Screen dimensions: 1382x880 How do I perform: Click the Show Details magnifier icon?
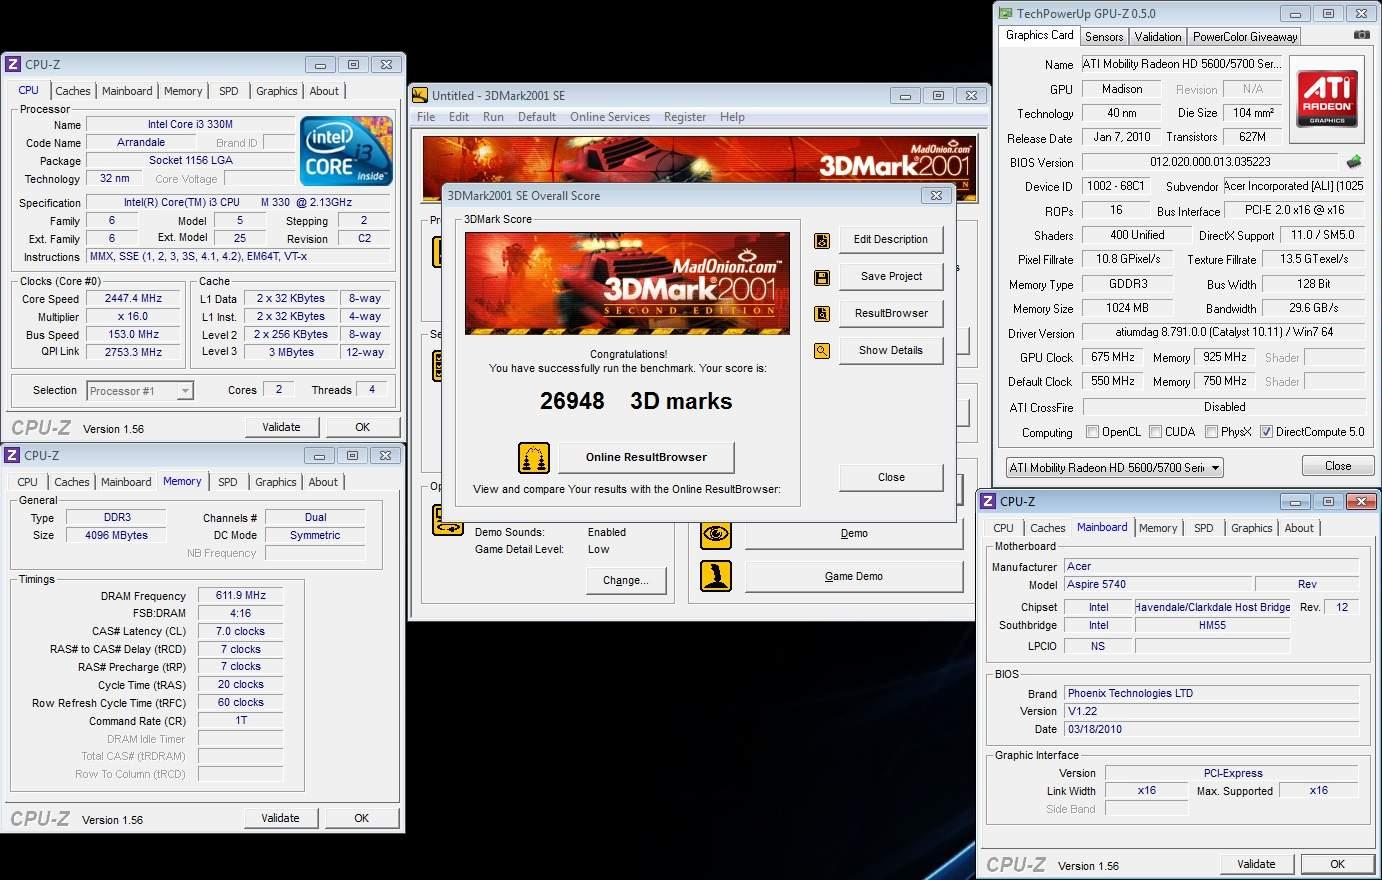[822, 351]
